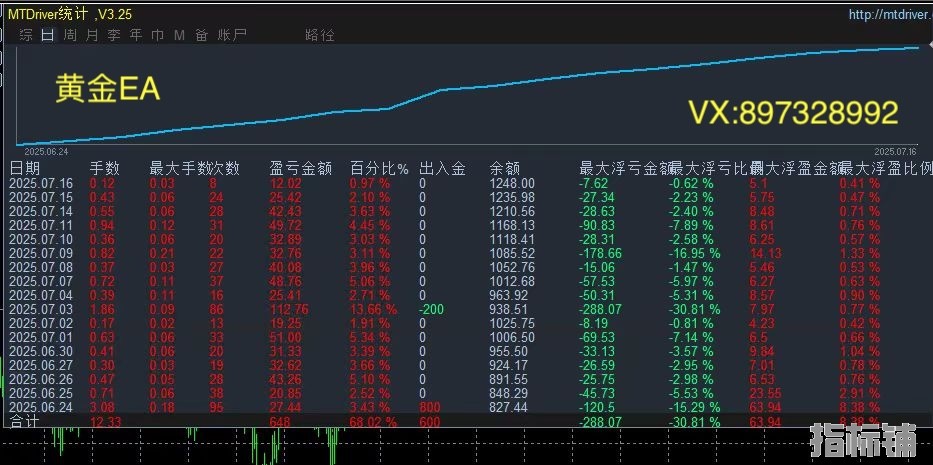933x465 pixels.
Task: Click floating loss -178.66
Action: (601, 253)
